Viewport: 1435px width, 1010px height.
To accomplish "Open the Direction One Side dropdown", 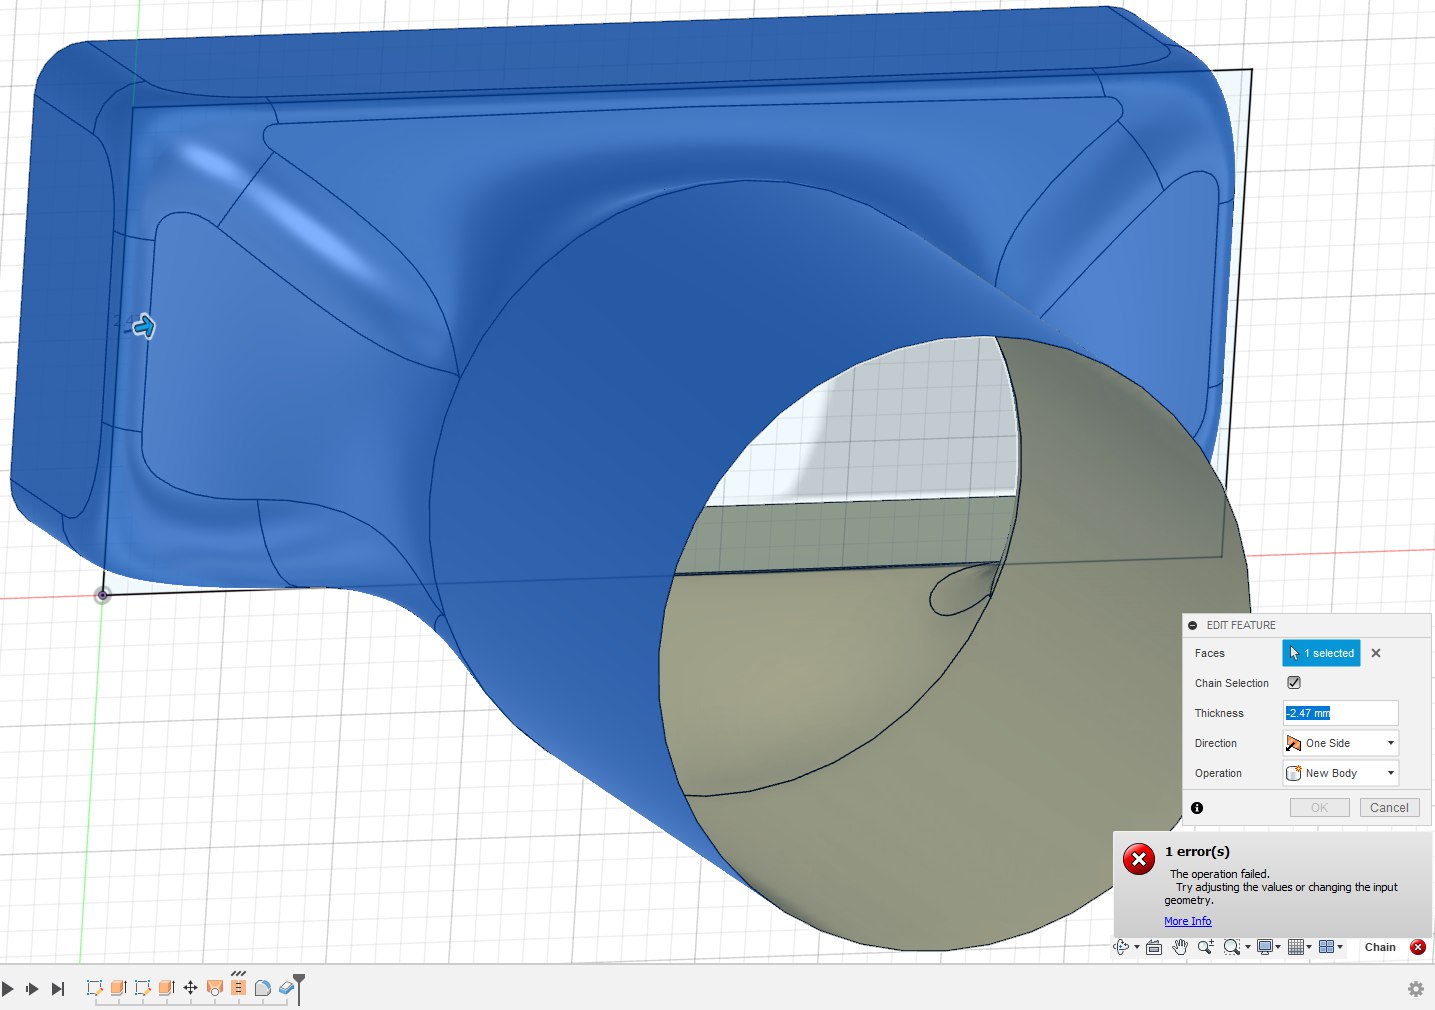I will click(1340, 743).
